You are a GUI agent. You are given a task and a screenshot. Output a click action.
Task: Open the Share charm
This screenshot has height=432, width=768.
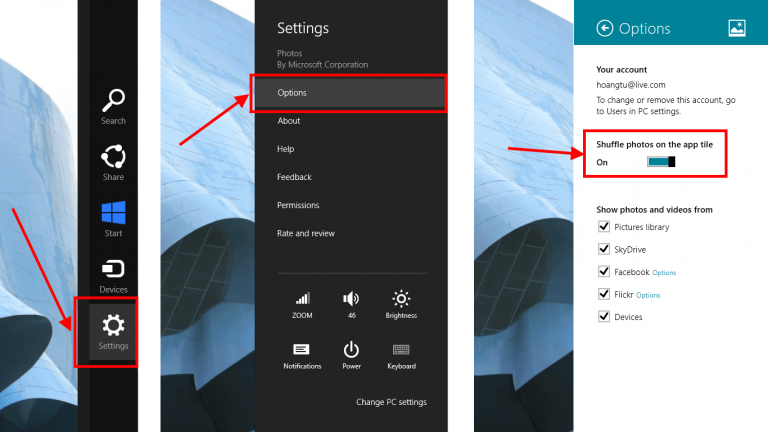click(x=113, y=162)
